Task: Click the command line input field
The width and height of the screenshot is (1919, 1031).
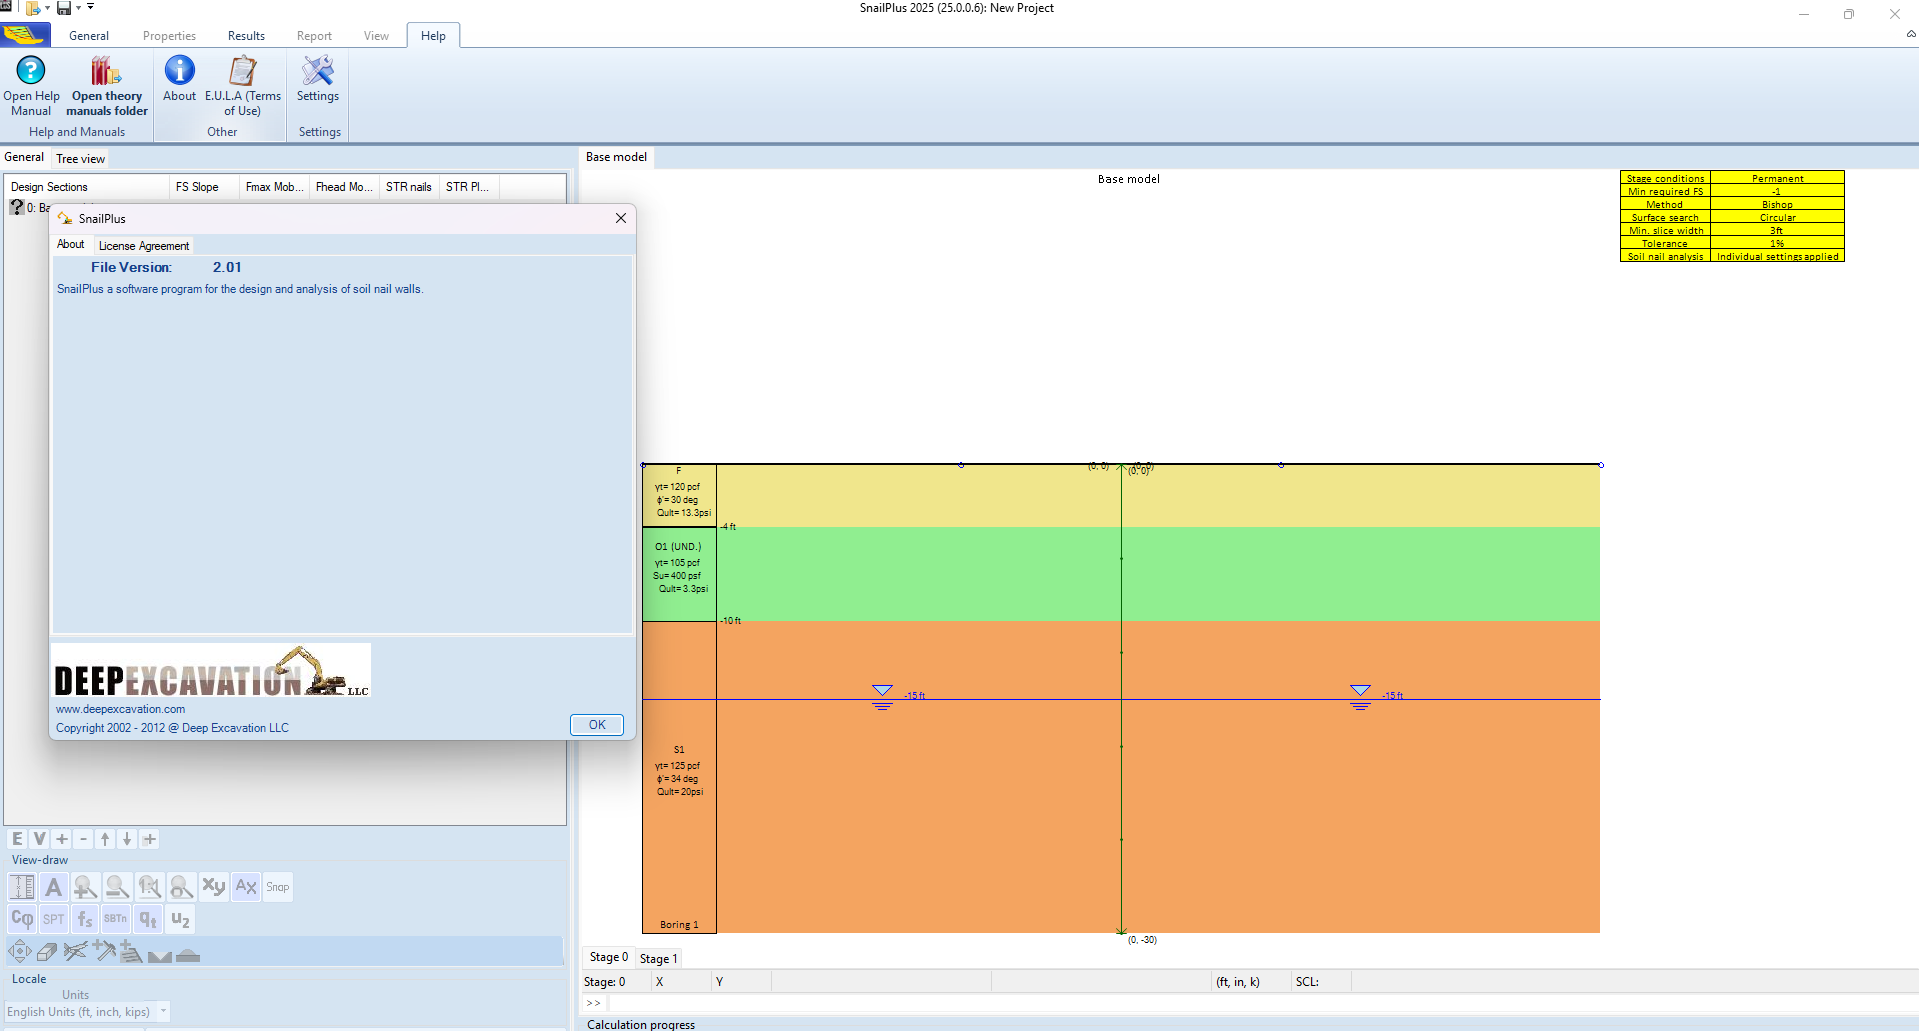Action: (1262, 1003)
